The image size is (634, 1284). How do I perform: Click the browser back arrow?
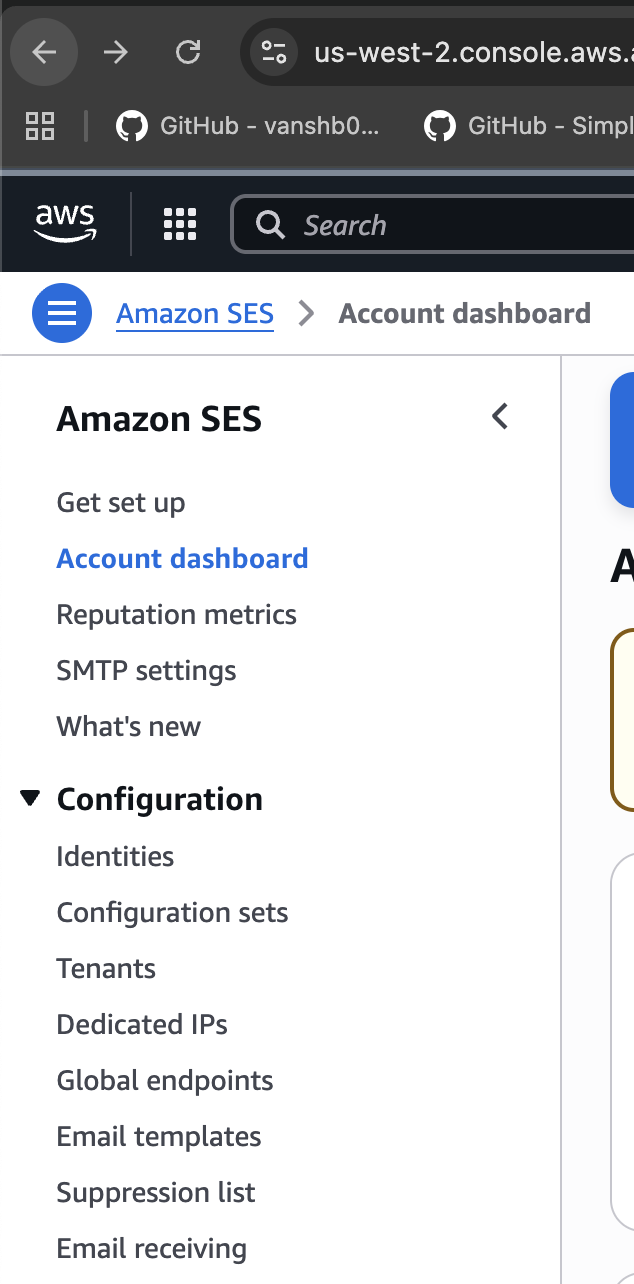coord(44,52)
